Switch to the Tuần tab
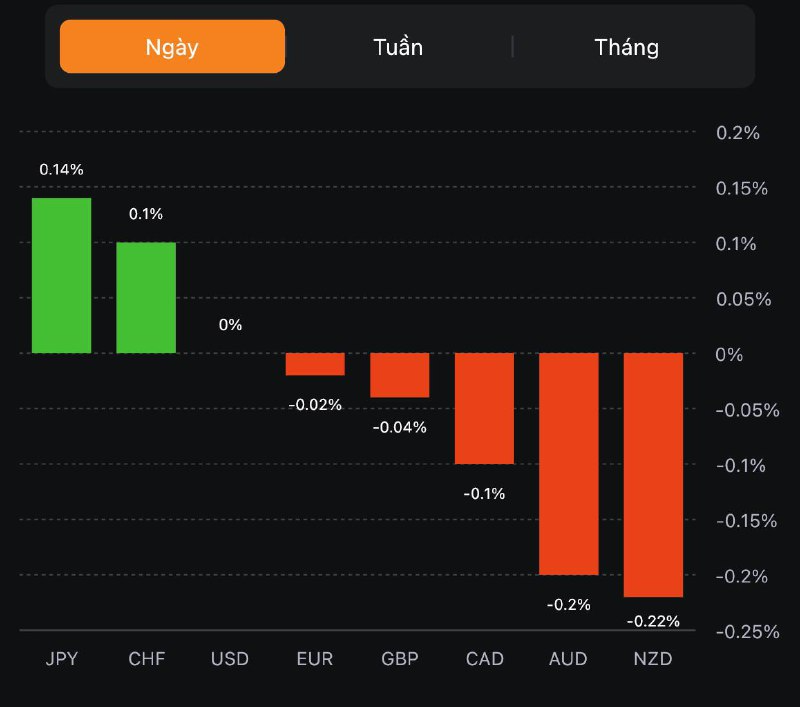The height and width of the screenshot is (707, 800). click(398, 47)
